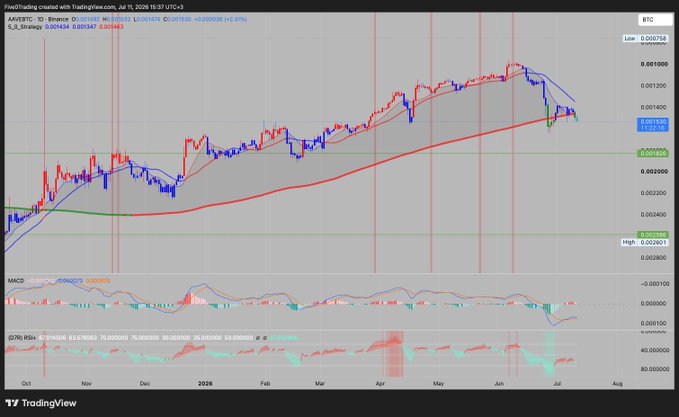679x417 pixels.
Task: Click the Apr label on time axis
Action: 380,384
